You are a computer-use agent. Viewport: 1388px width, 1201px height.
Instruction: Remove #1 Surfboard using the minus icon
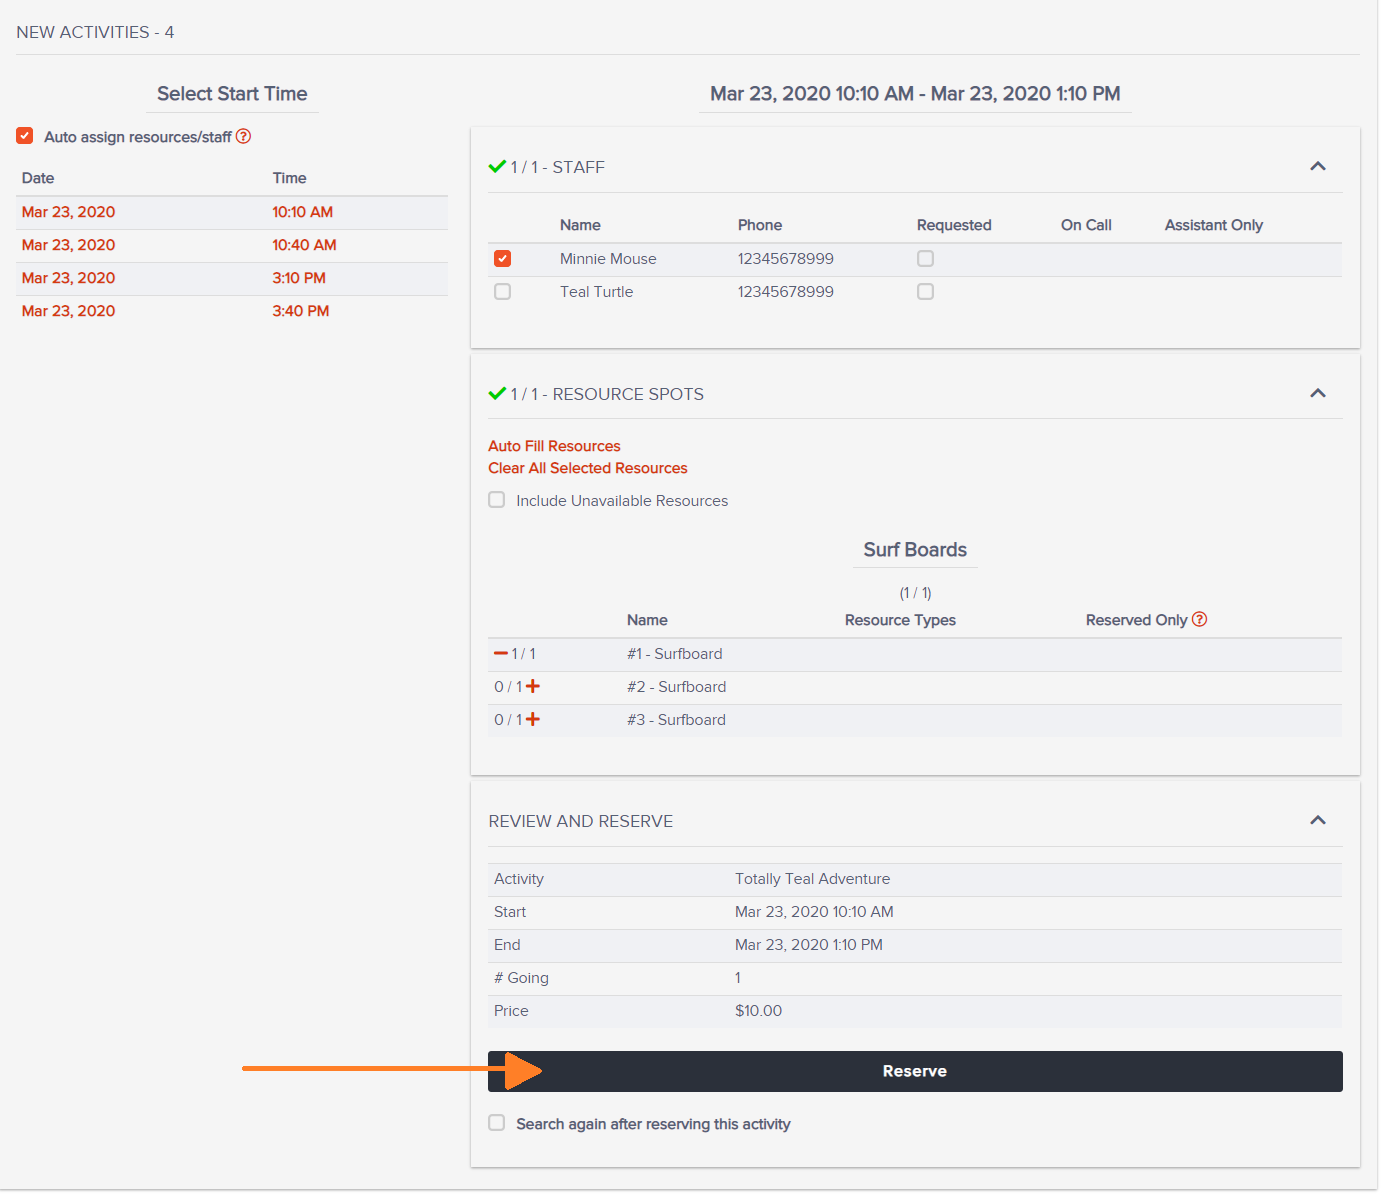click(501, 653)
